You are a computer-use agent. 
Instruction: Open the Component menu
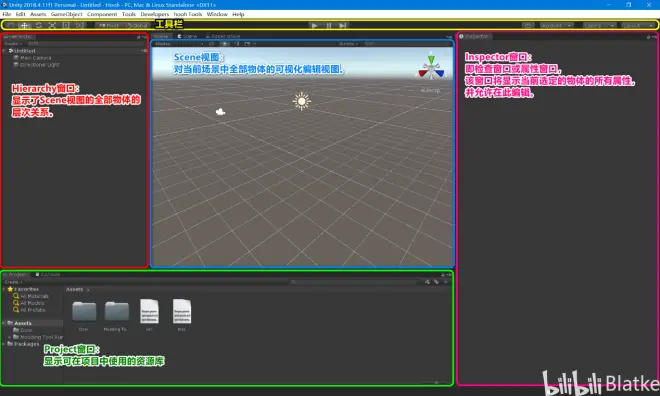pyautogui.click(x=102, y=14)
